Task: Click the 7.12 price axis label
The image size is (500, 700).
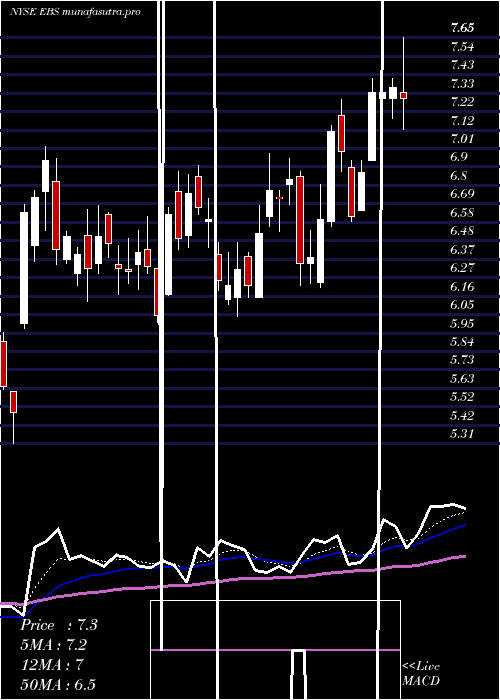Action: click(462, 120)
